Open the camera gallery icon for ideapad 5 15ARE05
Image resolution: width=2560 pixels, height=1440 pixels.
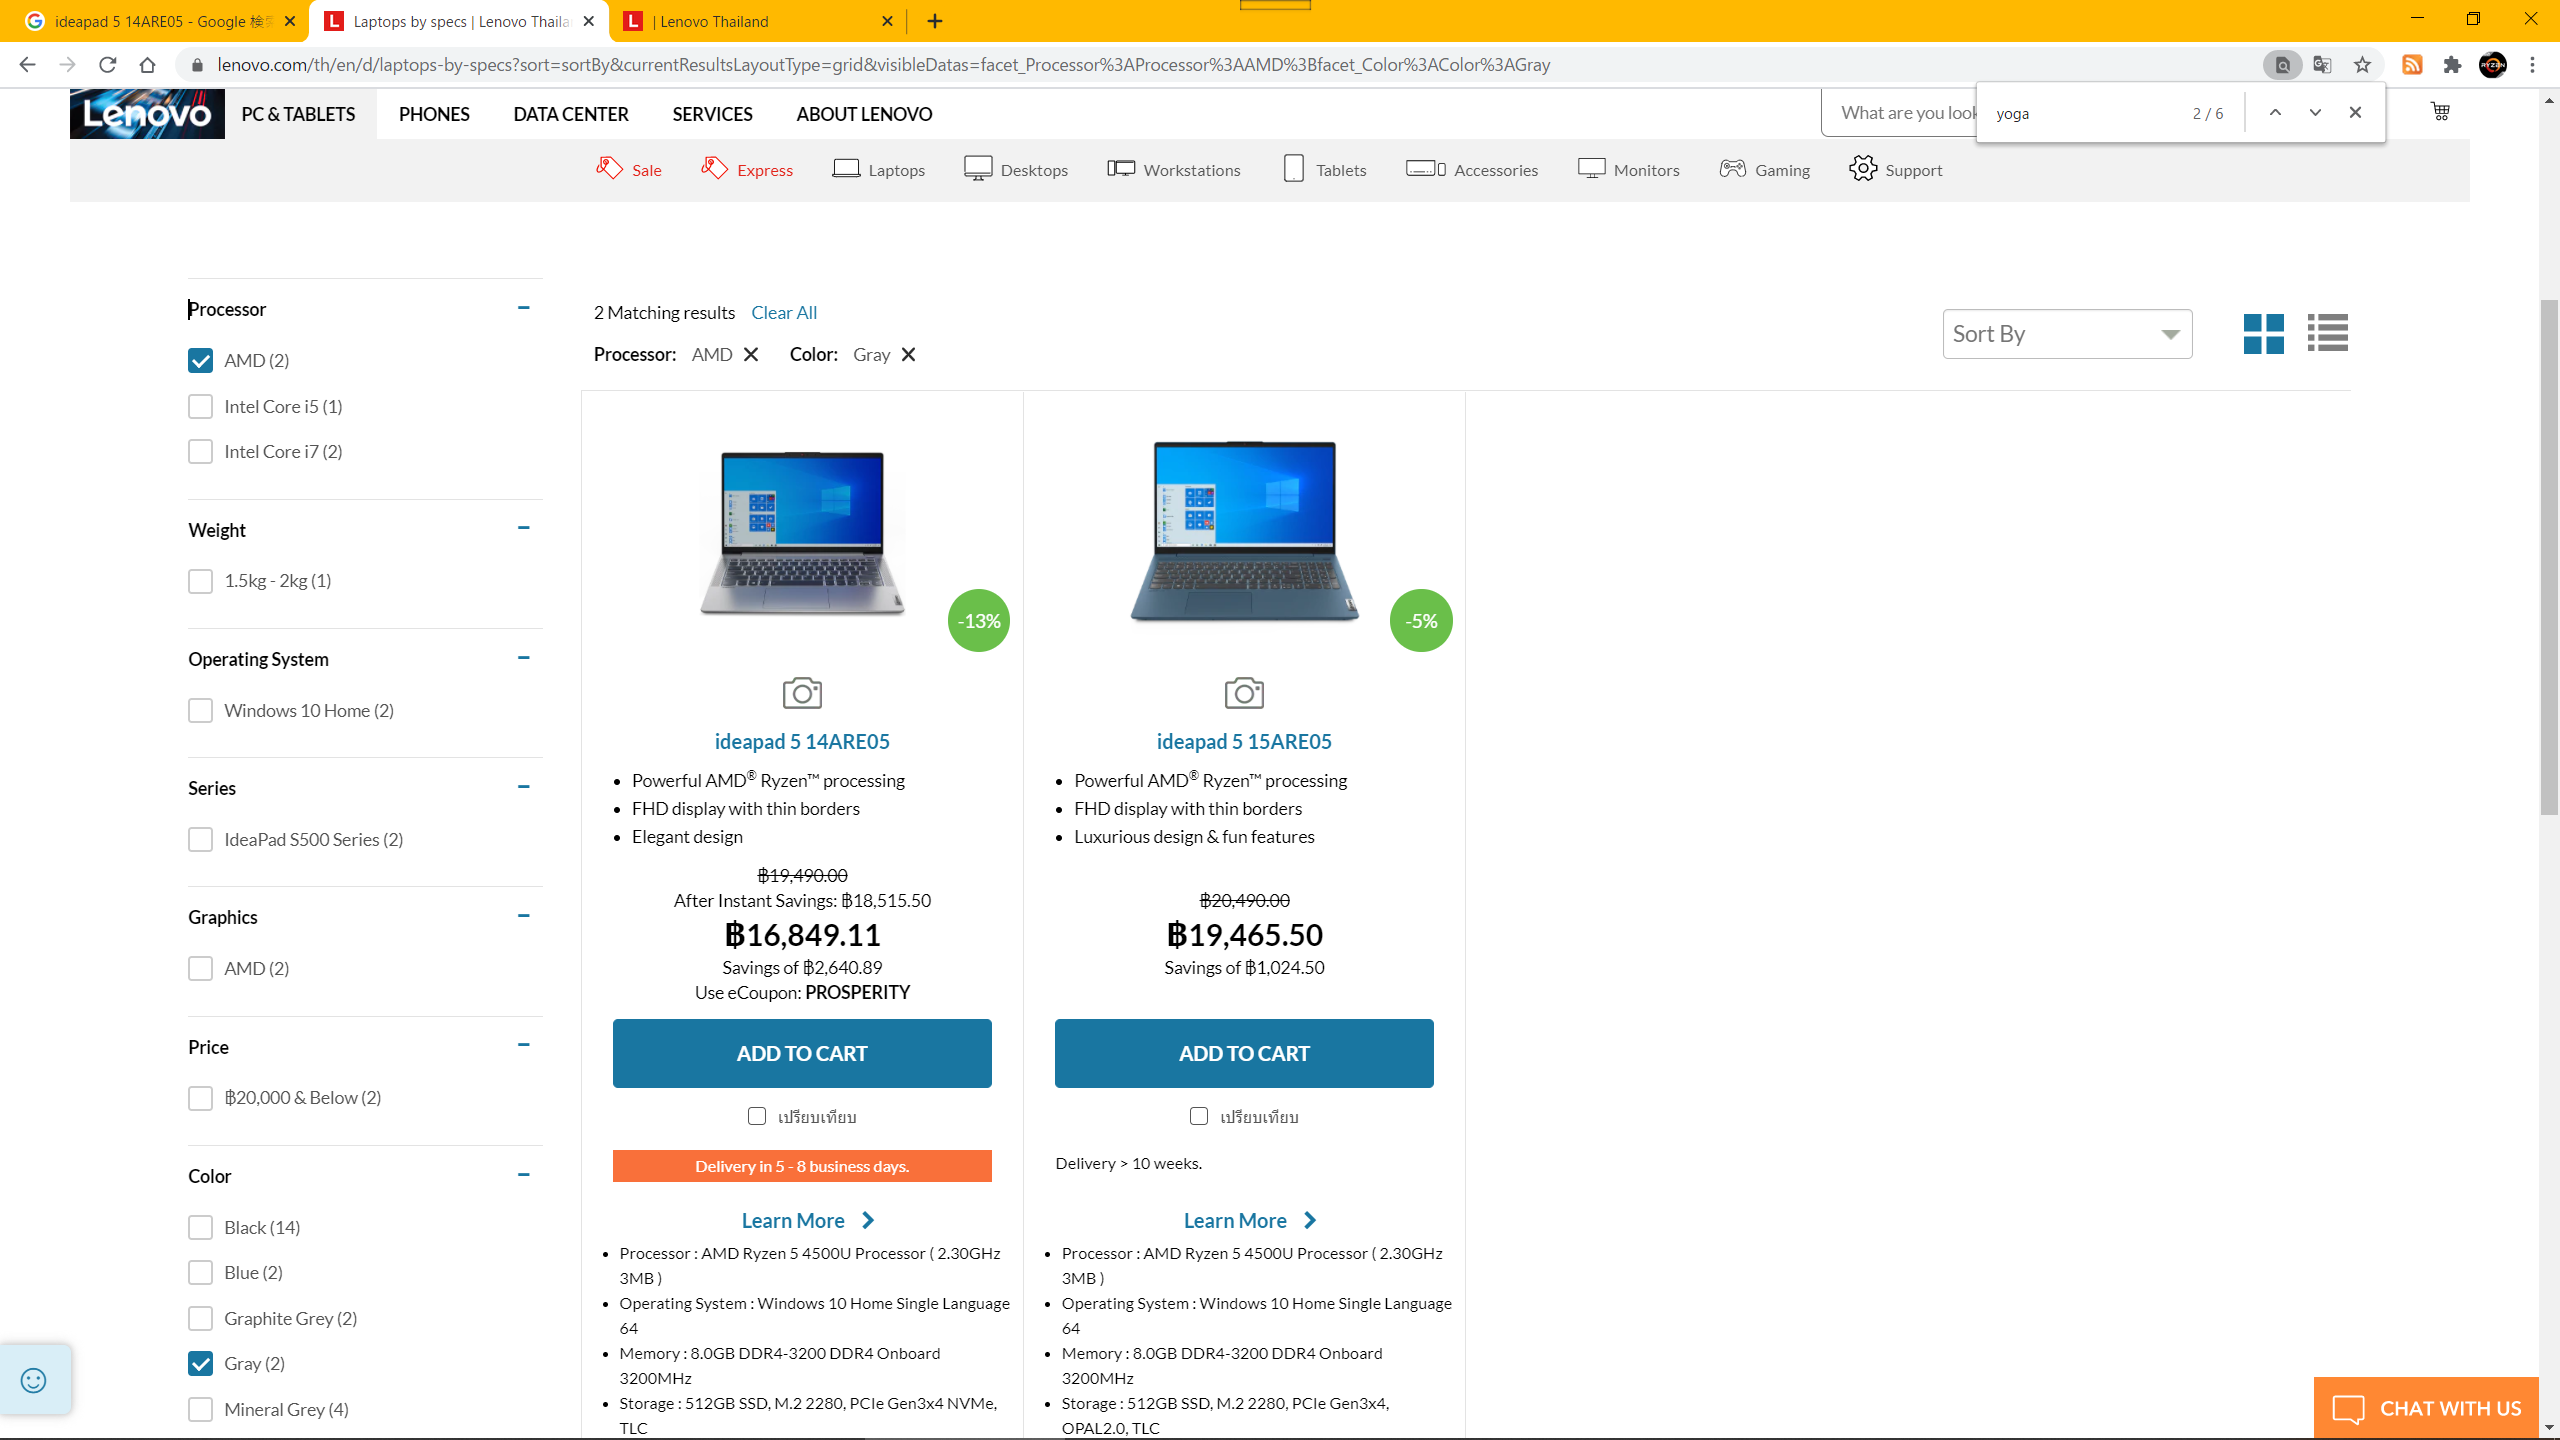[1244, 692]
